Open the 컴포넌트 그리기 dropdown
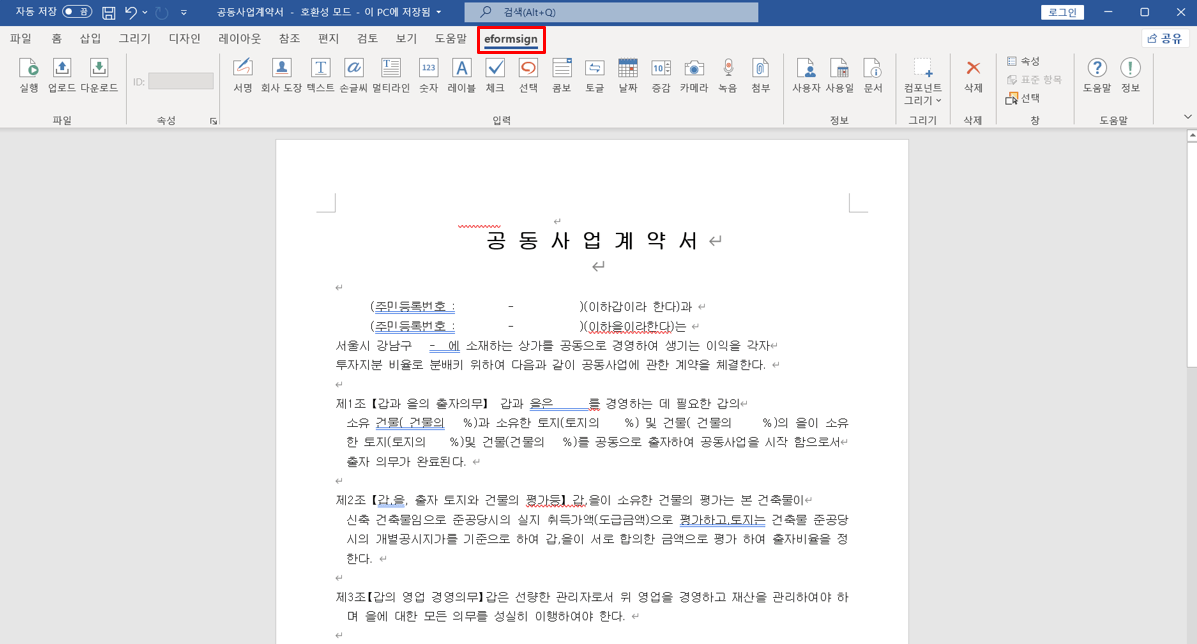Screen dimensions: 1197x644 [x=923, y=82]
